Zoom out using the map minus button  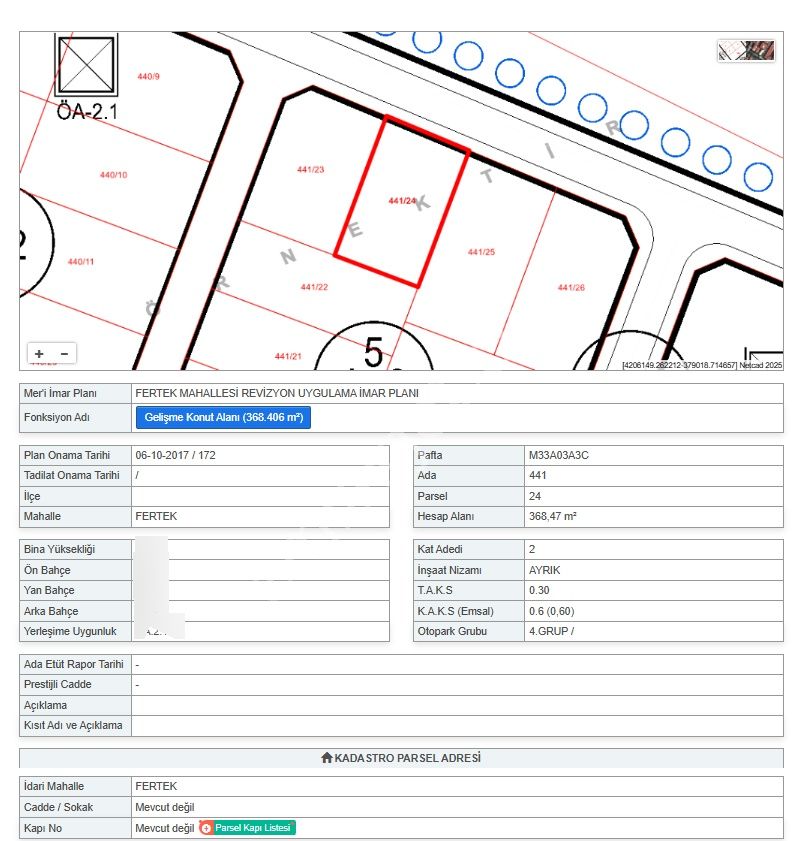click(x=64, y=354)
